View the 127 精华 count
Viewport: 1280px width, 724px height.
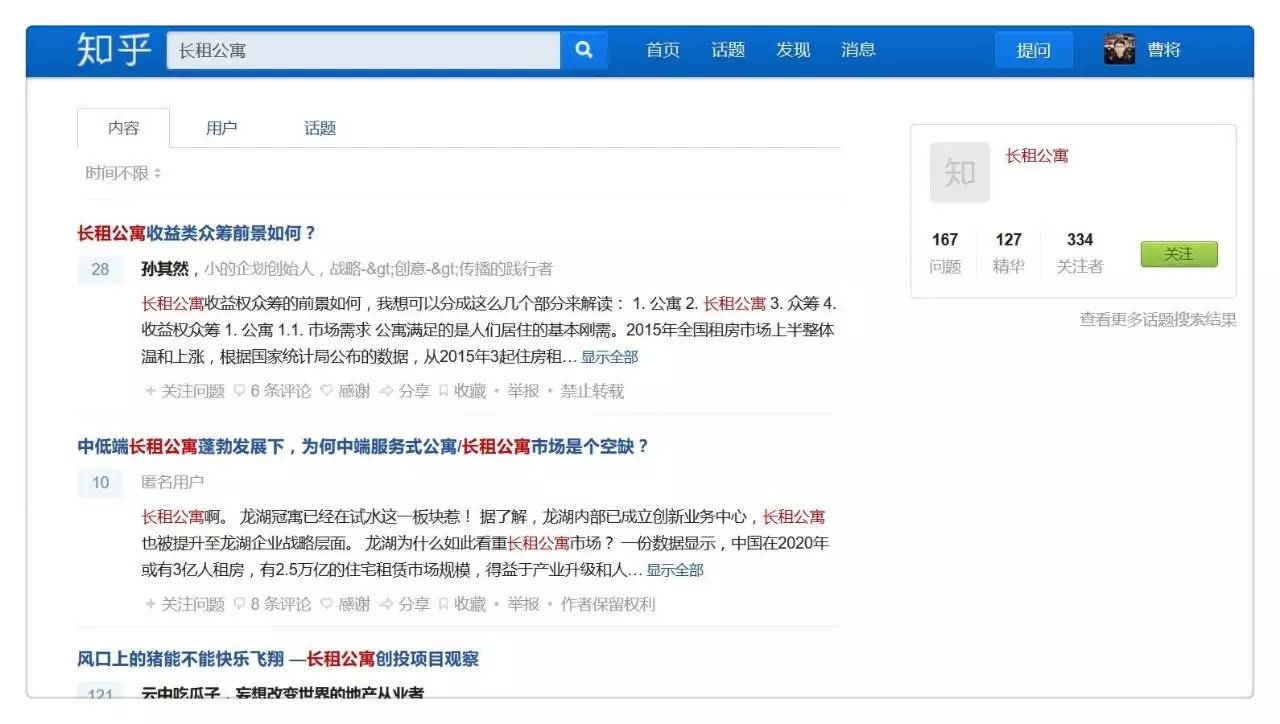(x=1009, y=253)
